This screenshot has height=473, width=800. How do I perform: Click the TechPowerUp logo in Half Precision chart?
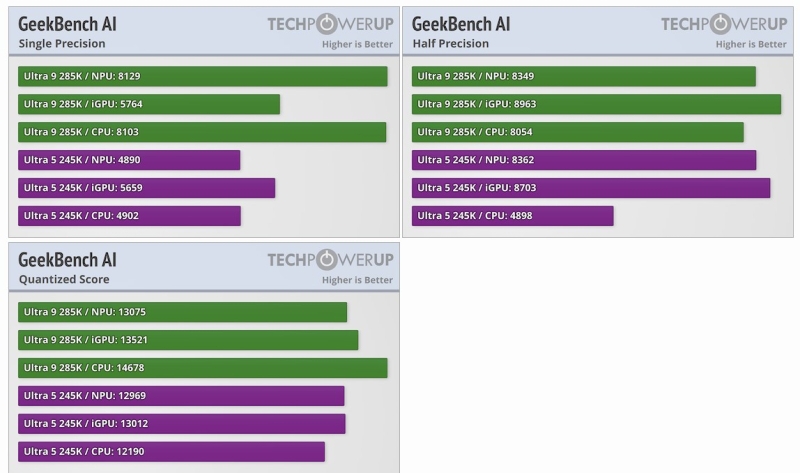coord(723,24)
